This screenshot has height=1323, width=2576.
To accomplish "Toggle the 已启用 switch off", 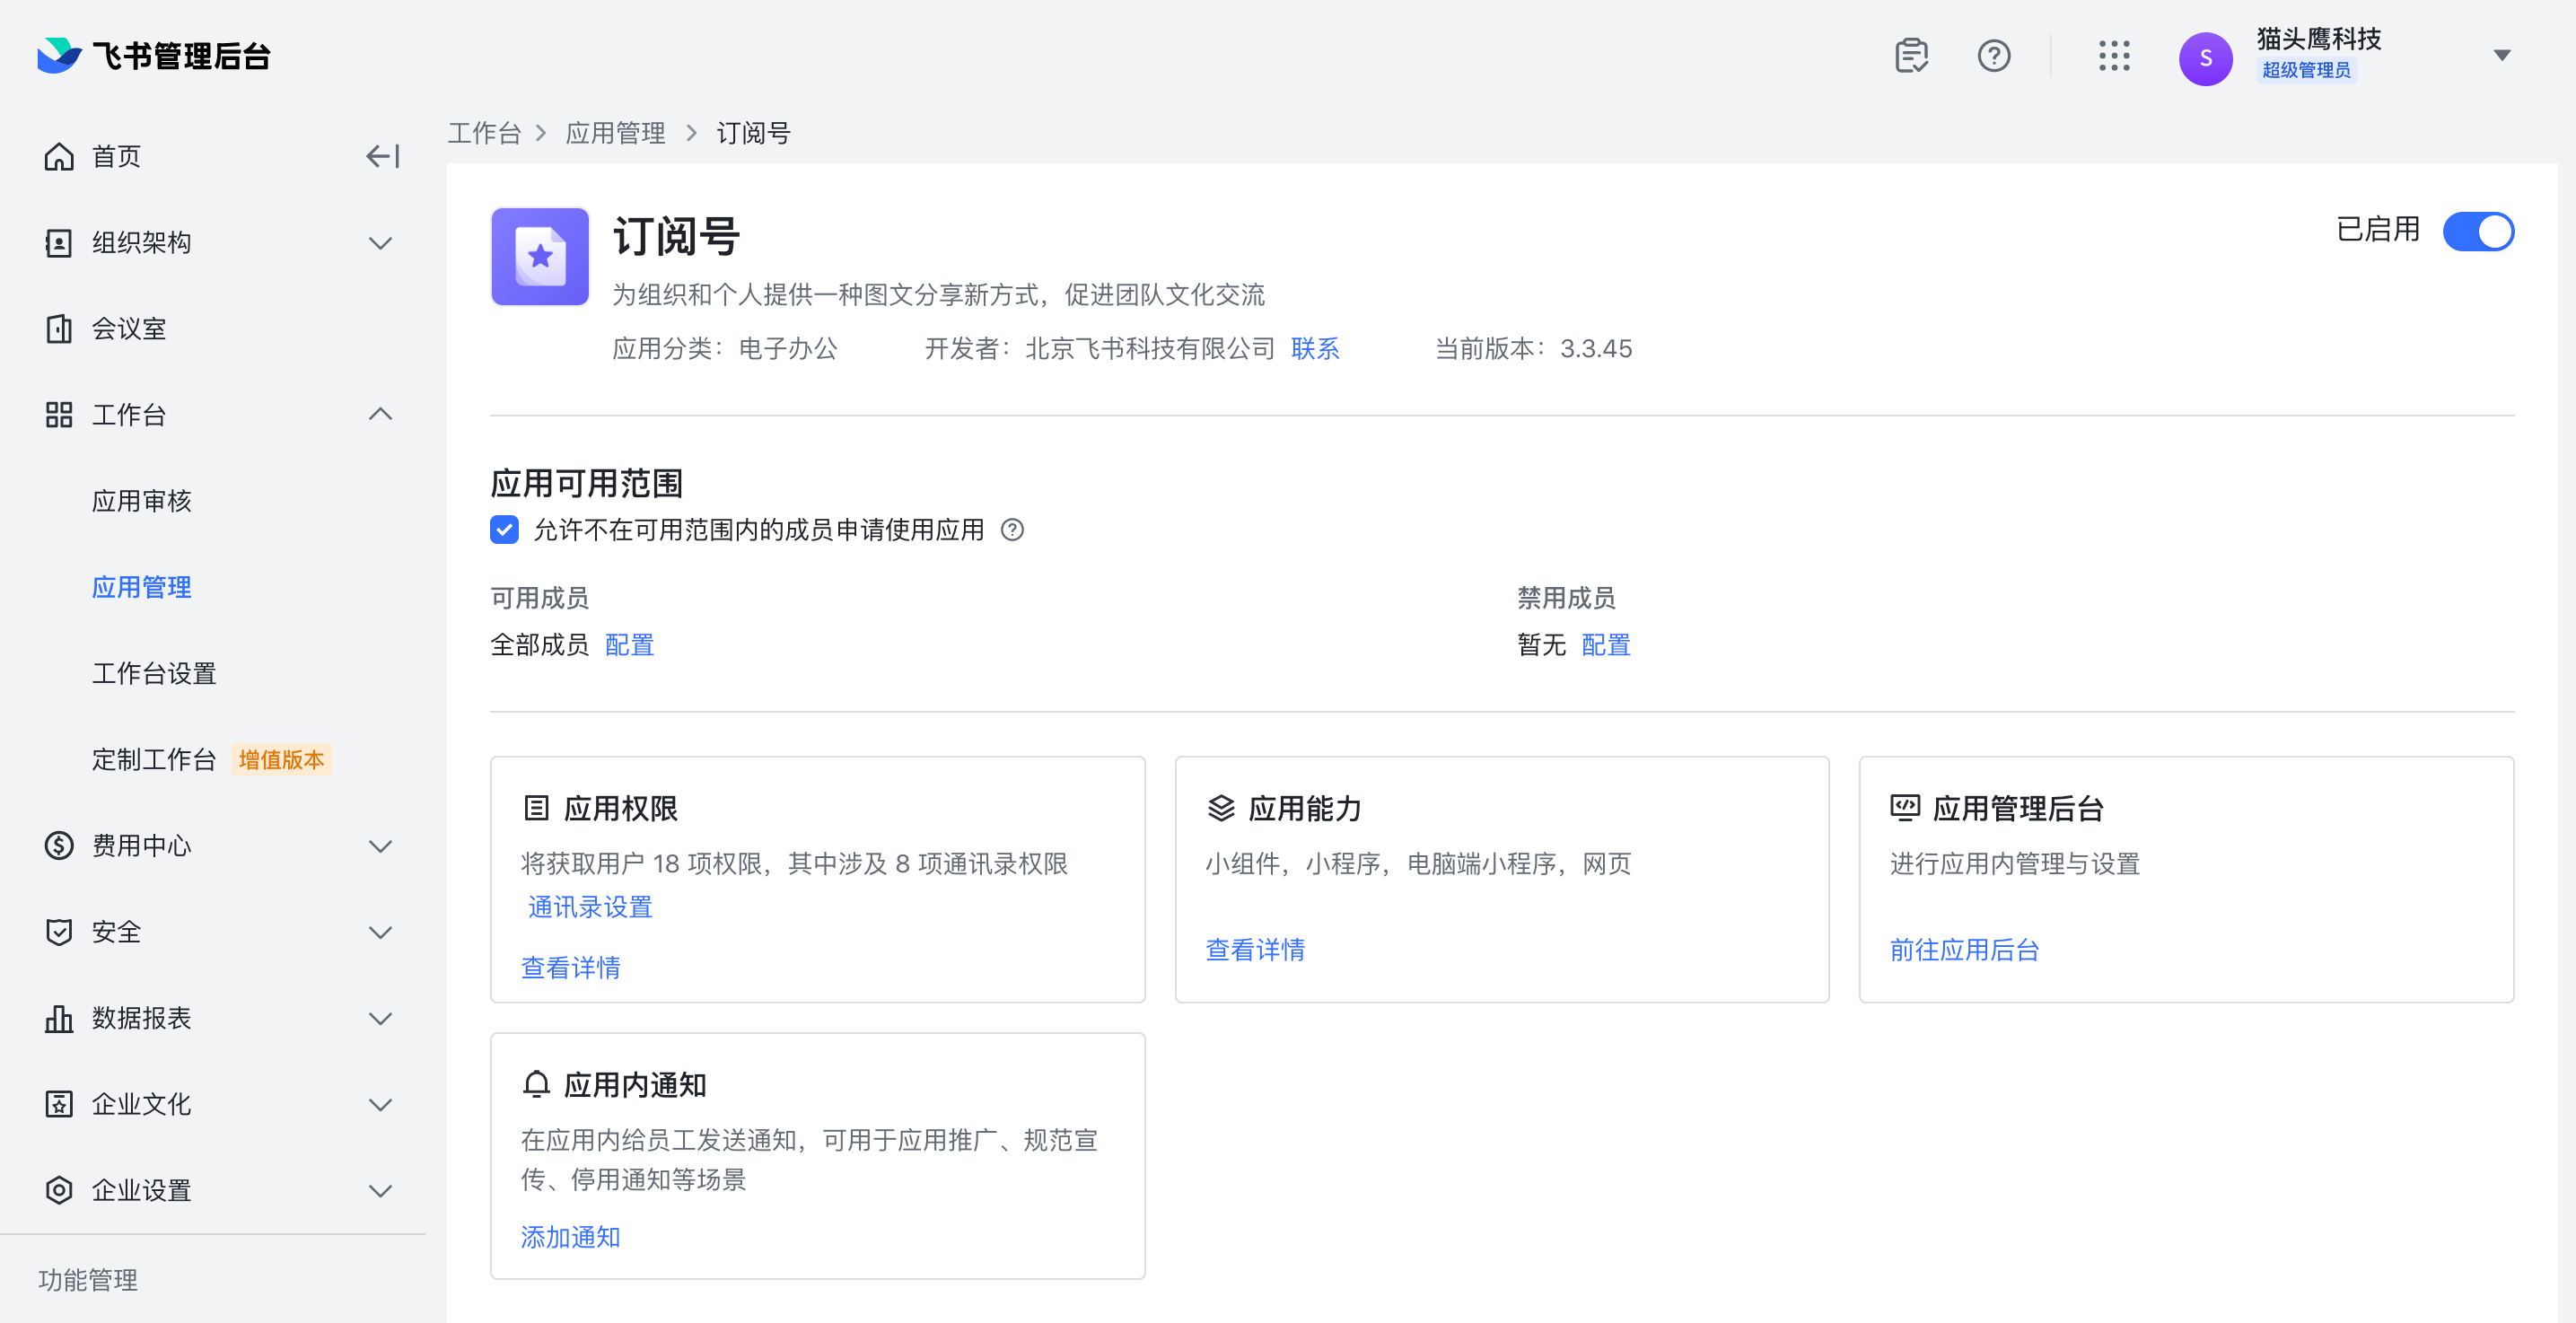I will (2477, 231).
